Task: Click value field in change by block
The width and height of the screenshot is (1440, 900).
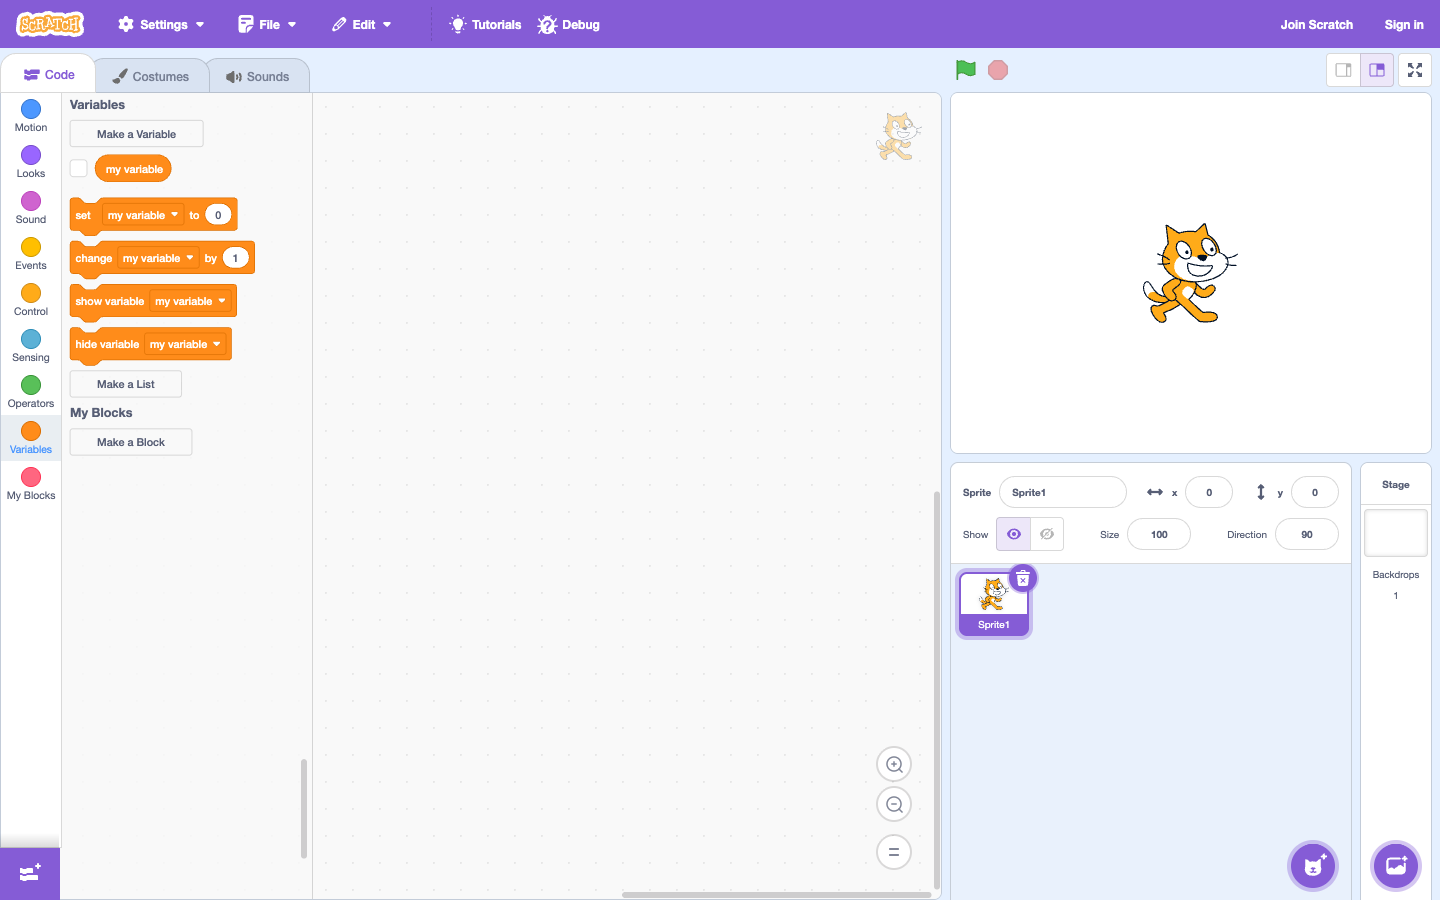Action: click(236, 258)
